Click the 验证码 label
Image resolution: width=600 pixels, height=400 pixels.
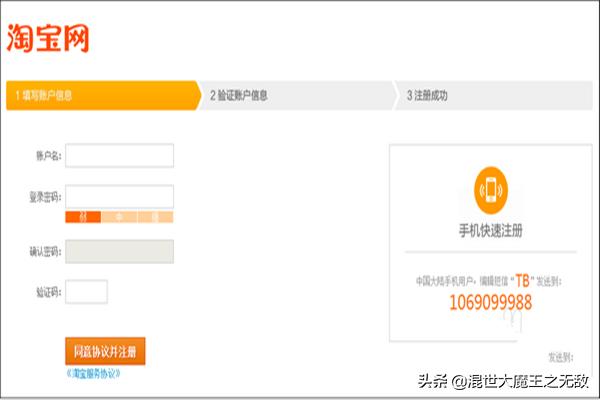click(x=49, y=292)
